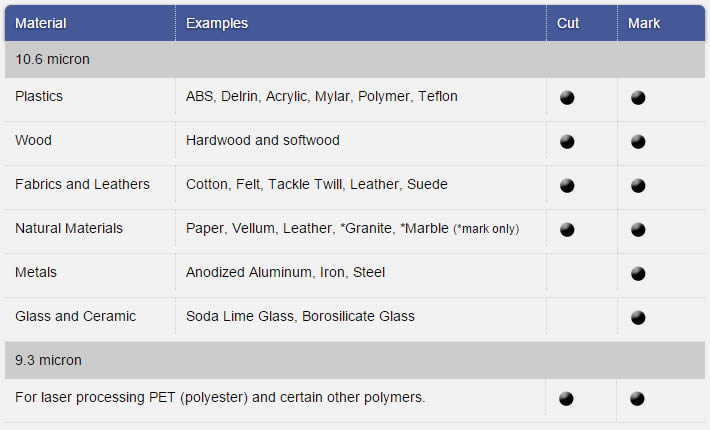Click Cut dot for Fabrics and Leathers

(567, 186)
